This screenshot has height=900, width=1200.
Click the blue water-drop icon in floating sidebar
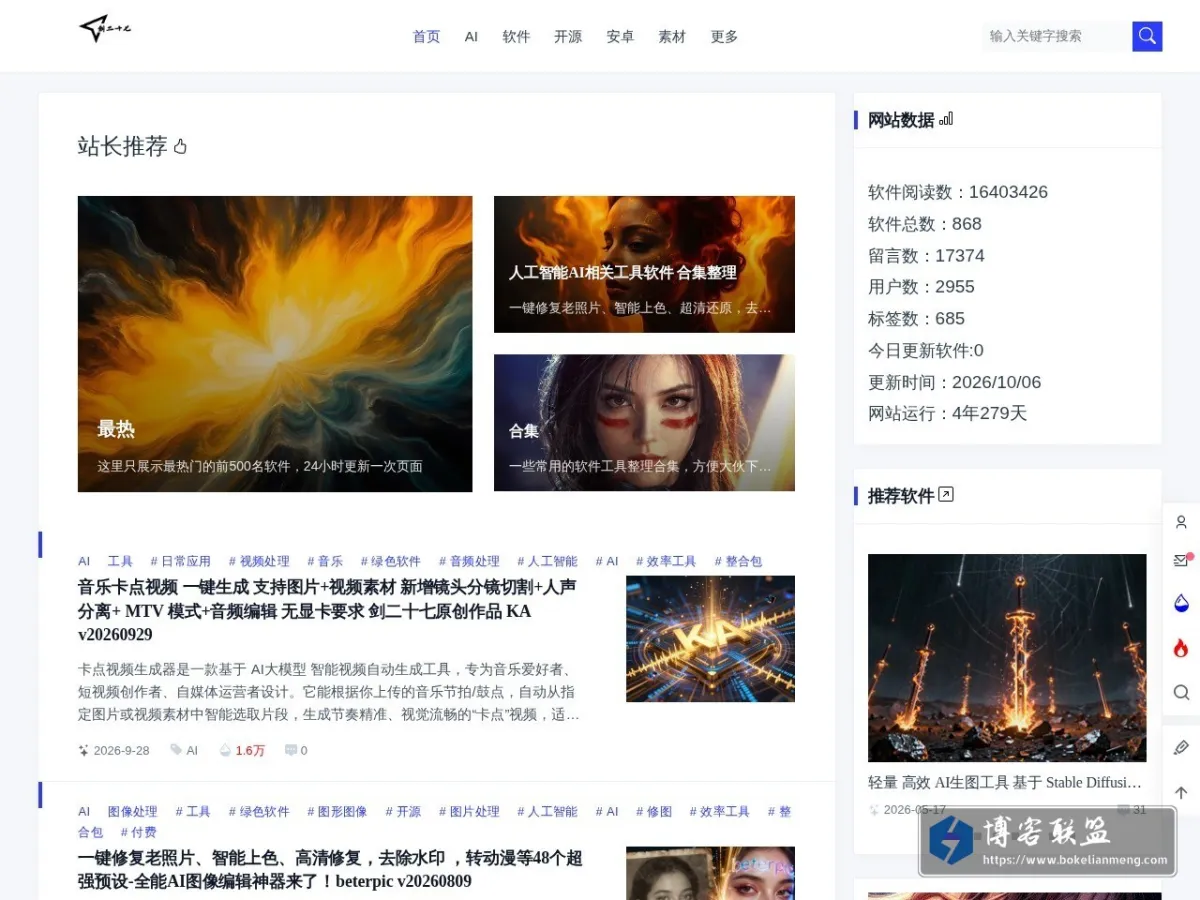click(1181, 603)
